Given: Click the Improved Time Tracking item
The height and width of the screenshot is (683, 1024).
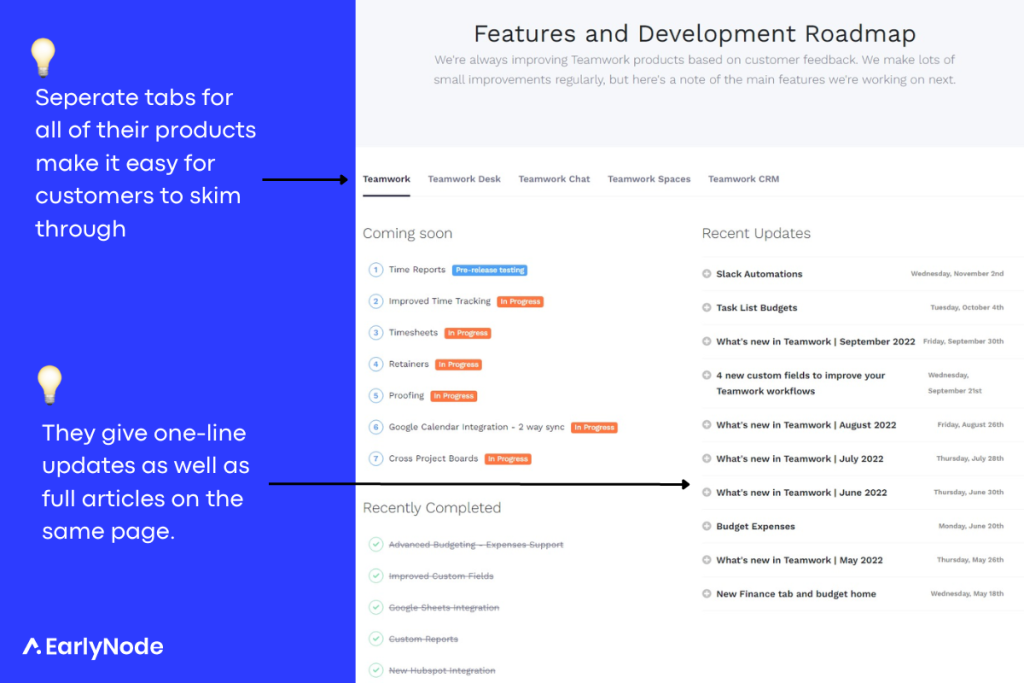Looking at the screenshot, I should (440, 301).
